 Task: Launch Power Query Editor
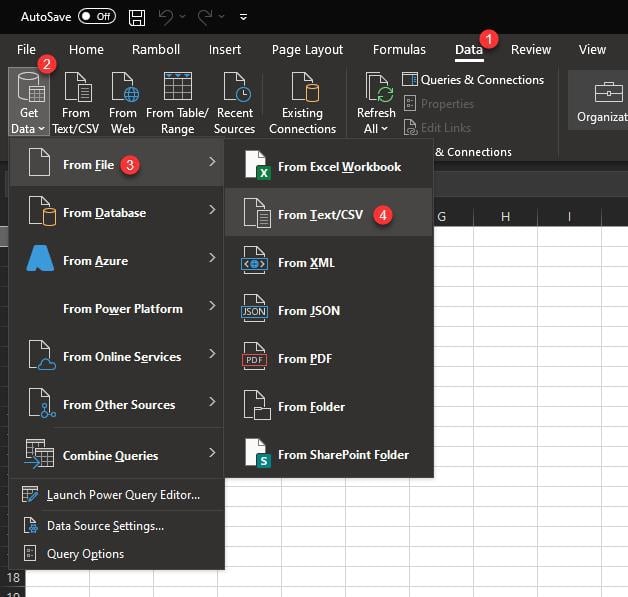pyautogui.click(x=122, y=494)
